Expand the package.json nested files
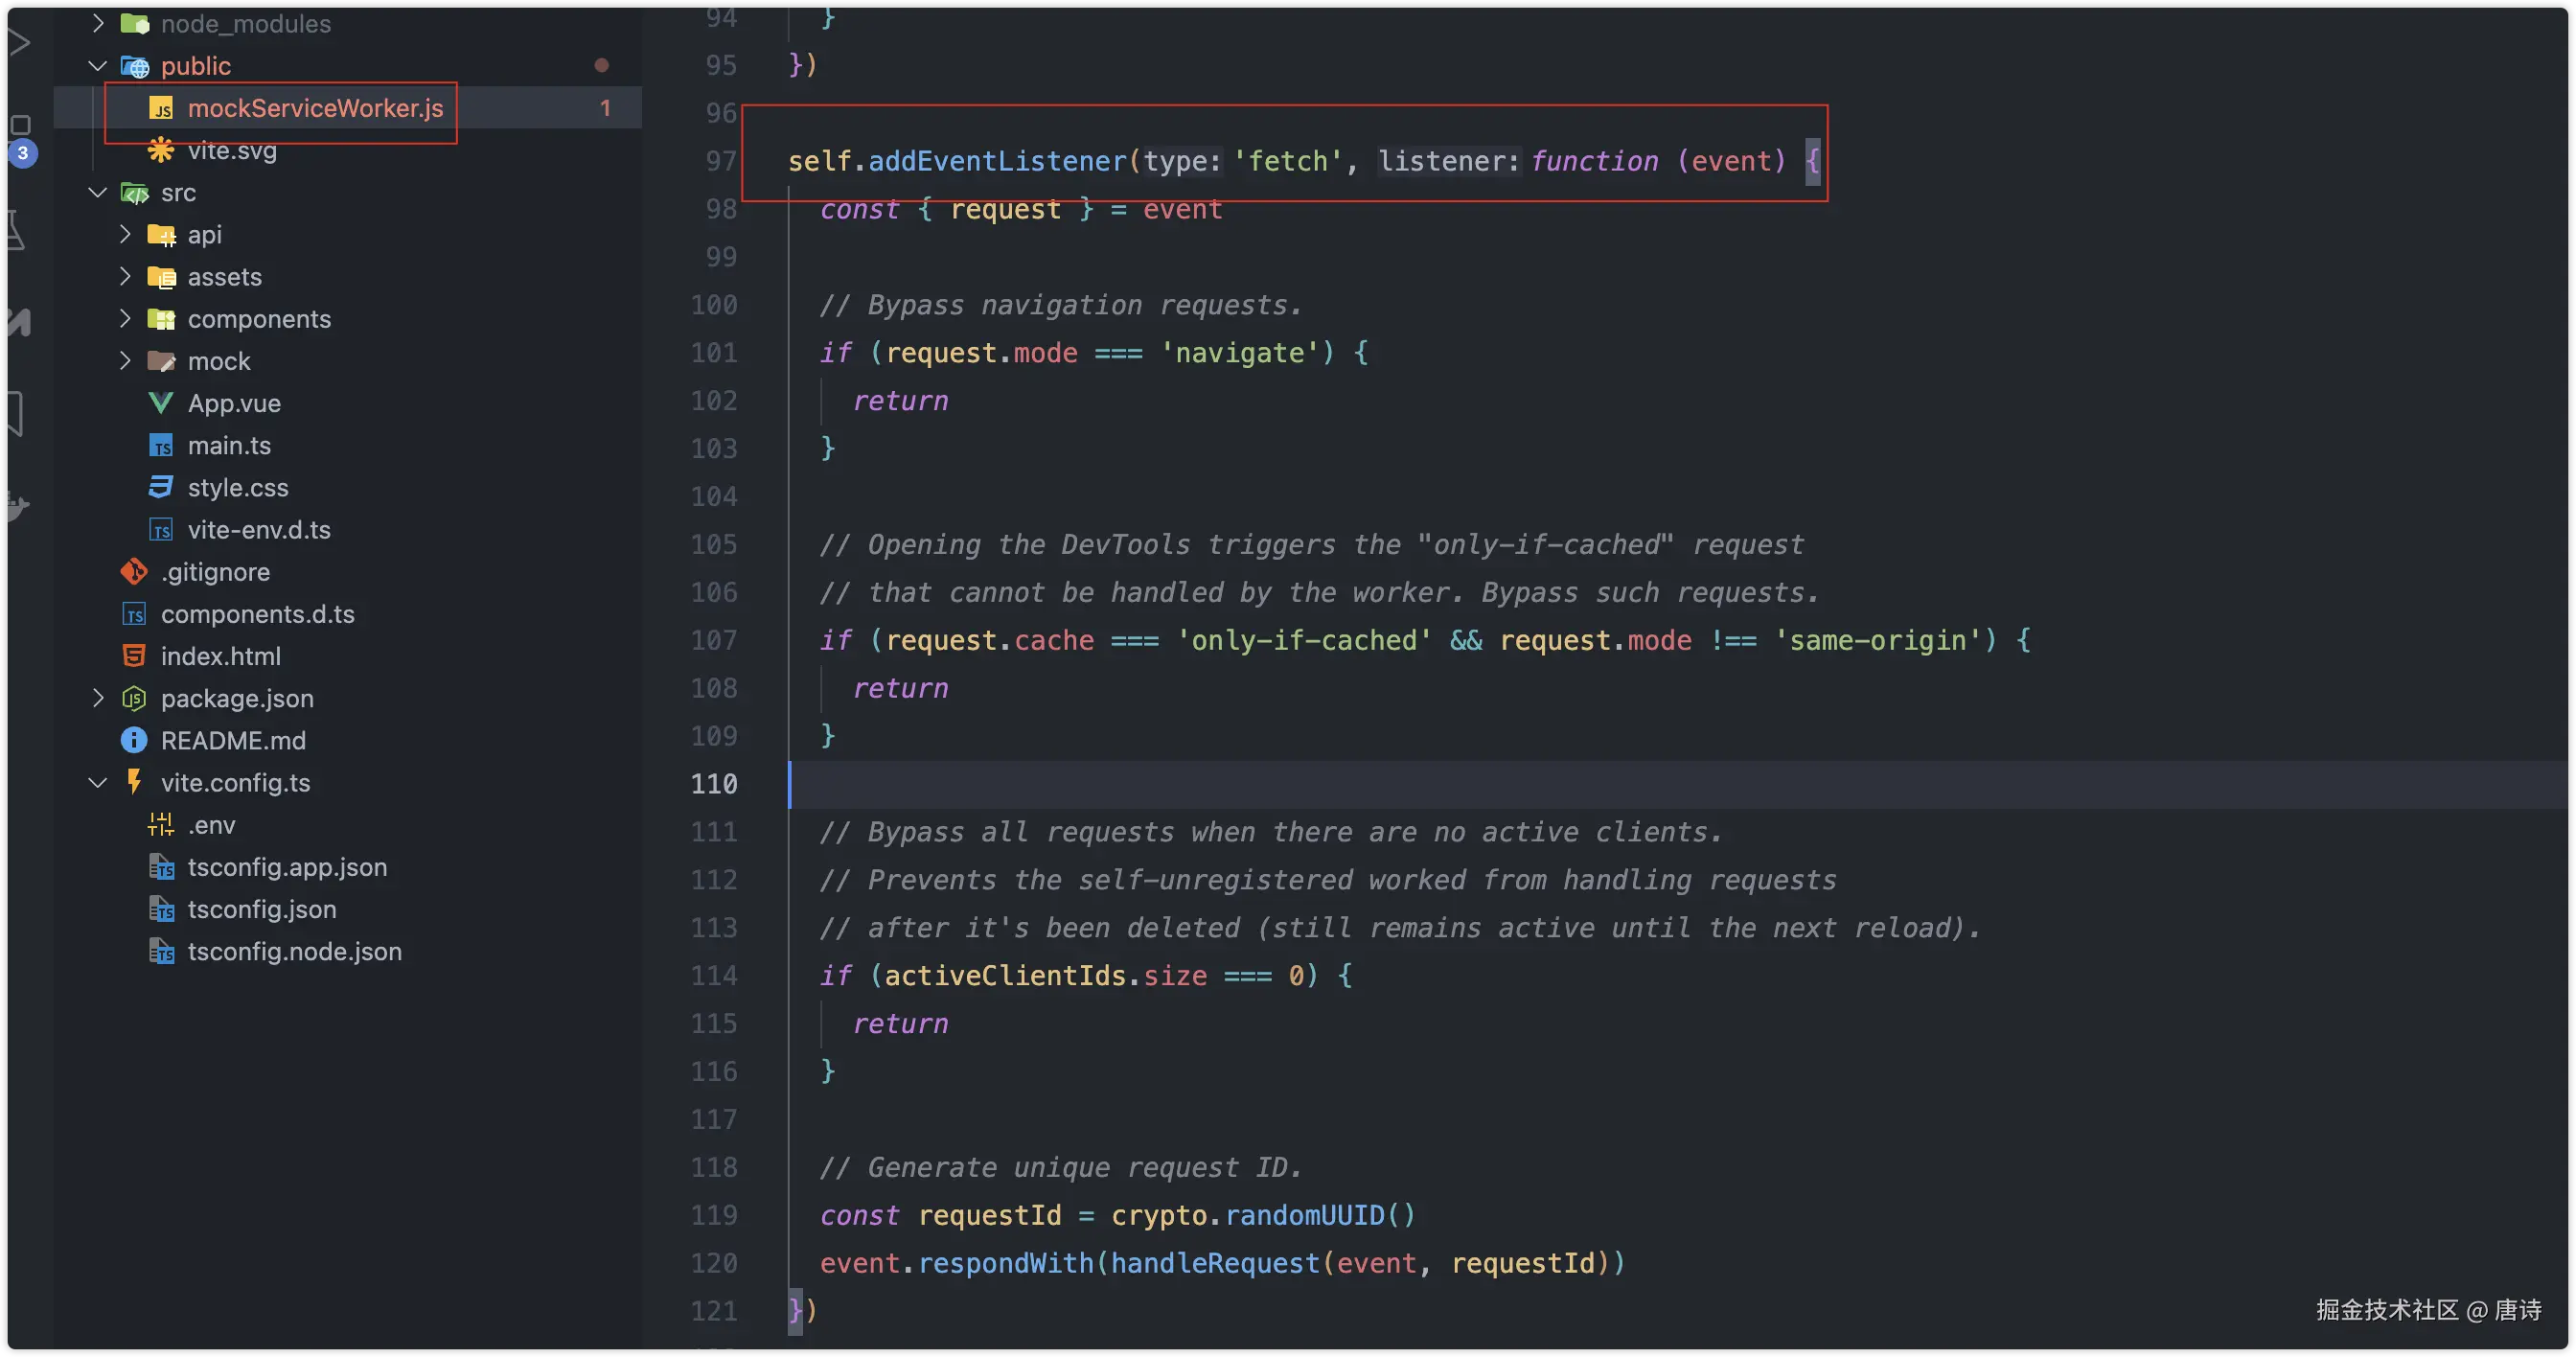Image resolution: width=2576 pixels, height=1357 pixels. pyautogui.click(x=97, y=698)
